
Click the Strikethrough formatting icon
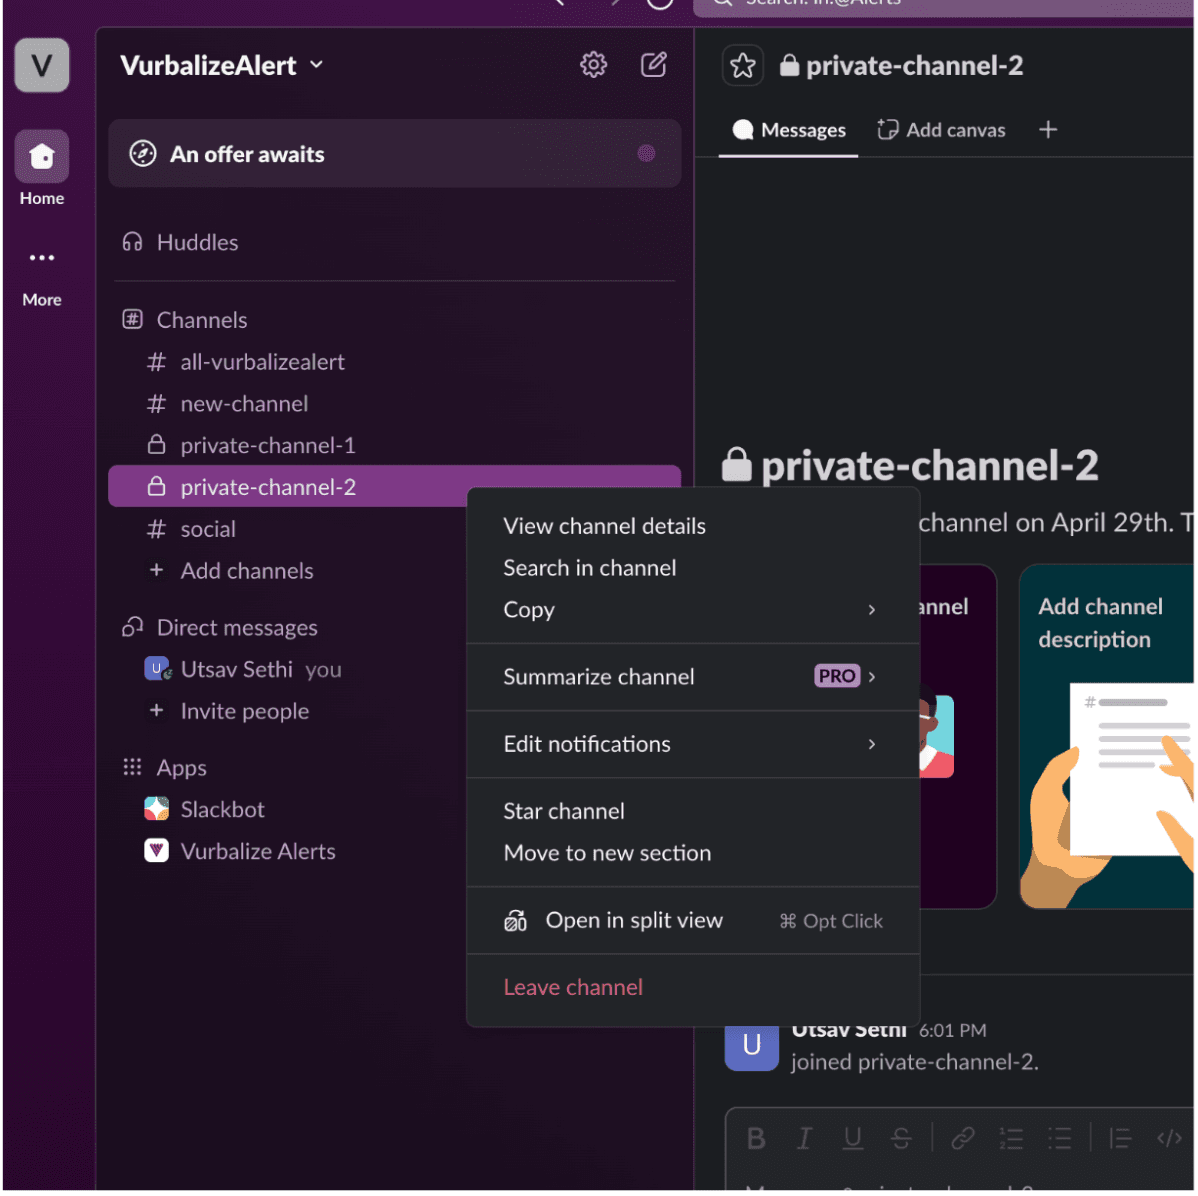[x=901, y=1138]
